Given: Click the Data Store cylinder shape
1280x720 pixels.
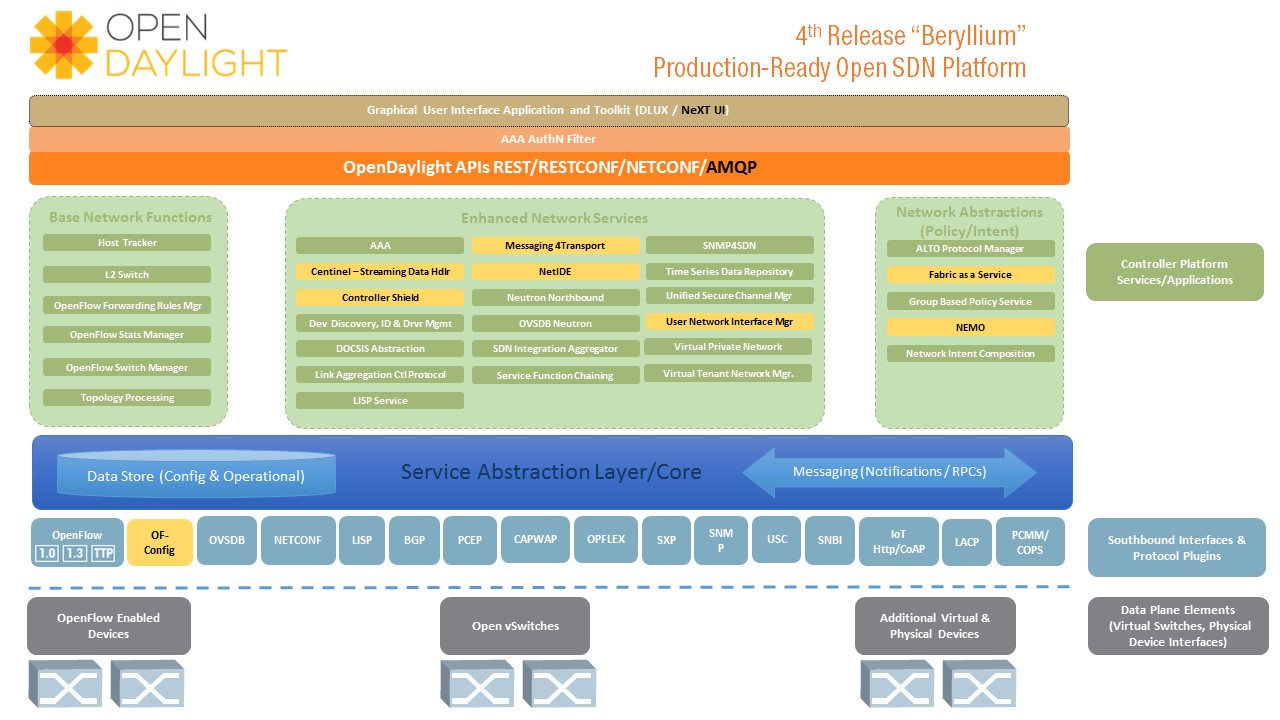Looking at the screenshot, I should click(x=196, y=474).
